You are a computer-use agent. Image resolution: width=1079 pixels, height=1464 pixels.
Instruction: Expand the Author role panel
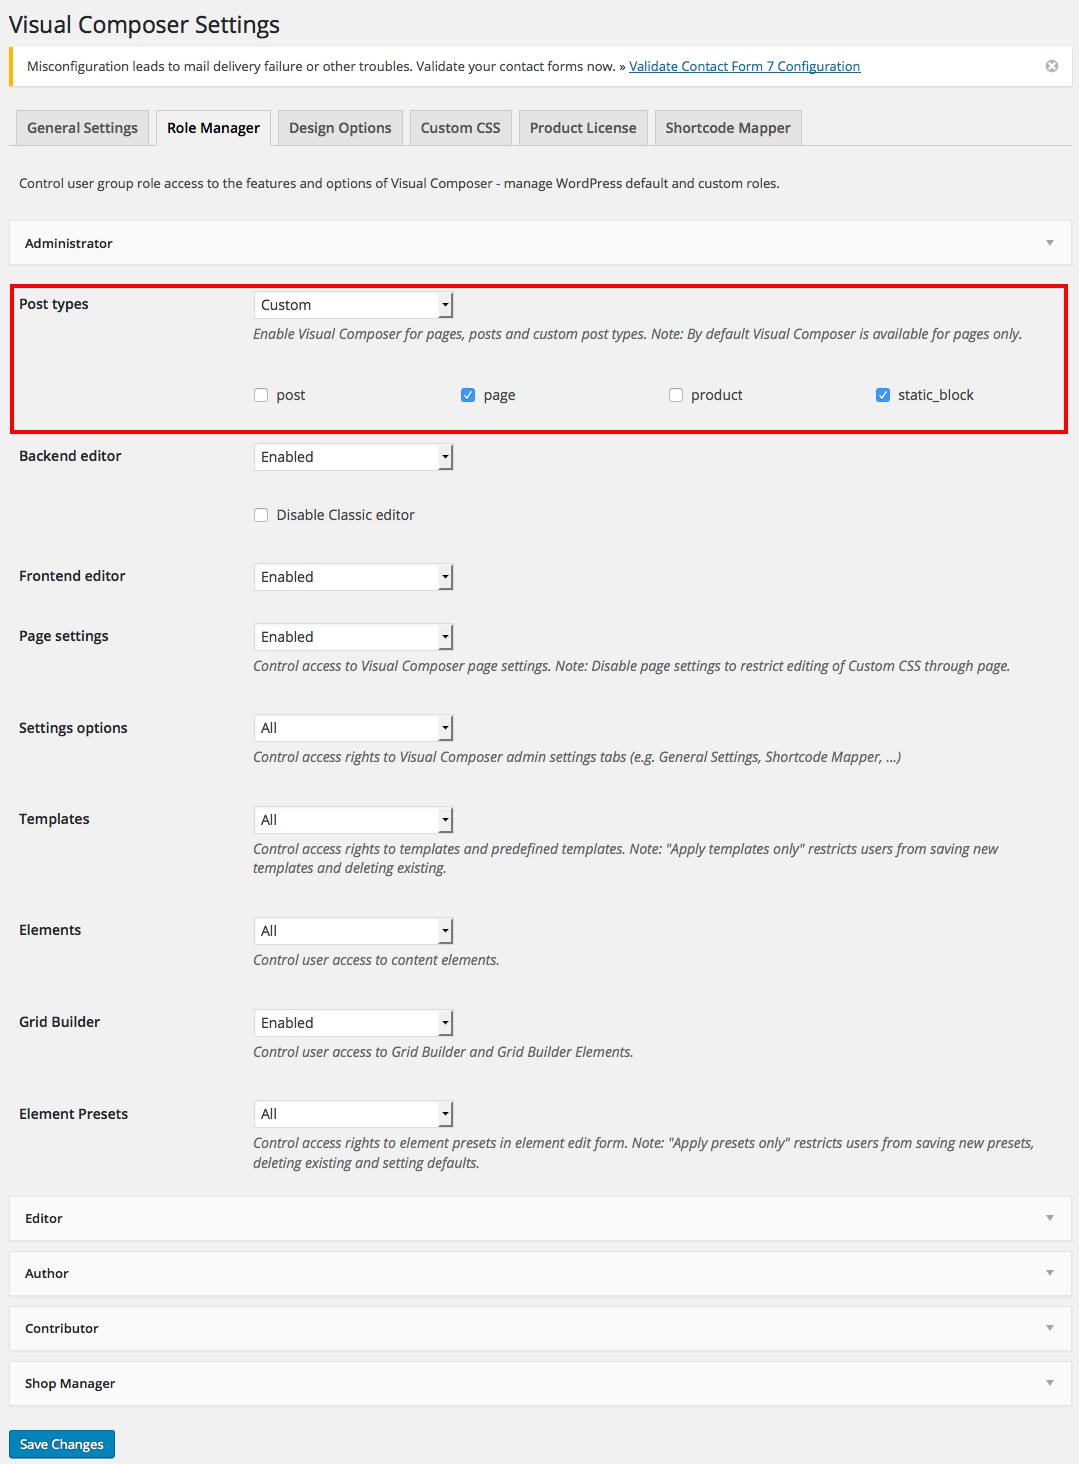[x=540, y=1273]
